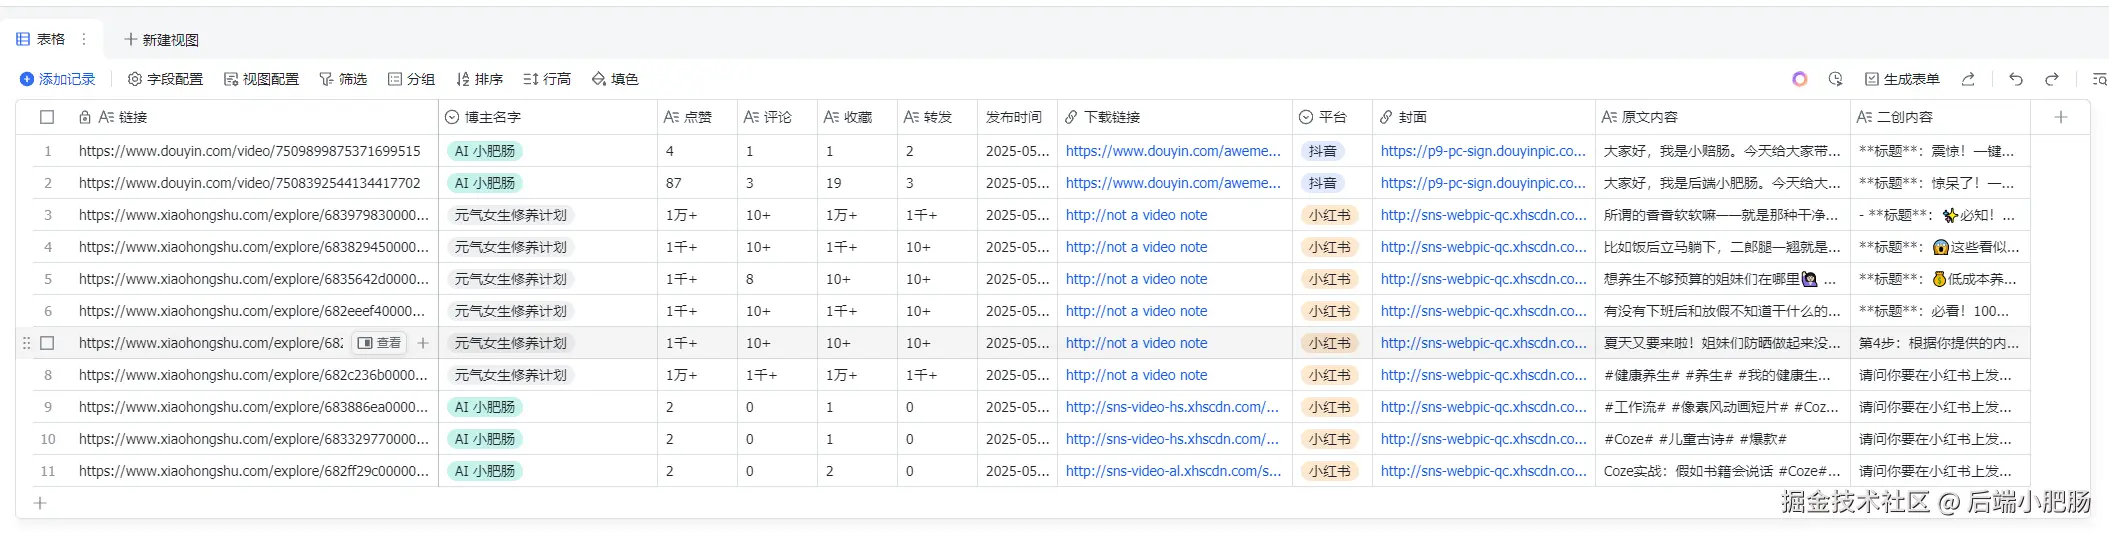The height and width of the screenshot is (533, 2109).
Task: Click the 填色 fill color tool
Action: 614,79
